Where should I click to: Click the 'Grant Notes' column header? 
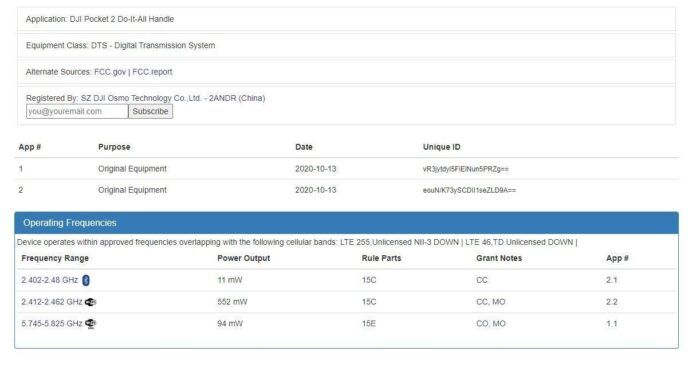(x=499, y=258)
